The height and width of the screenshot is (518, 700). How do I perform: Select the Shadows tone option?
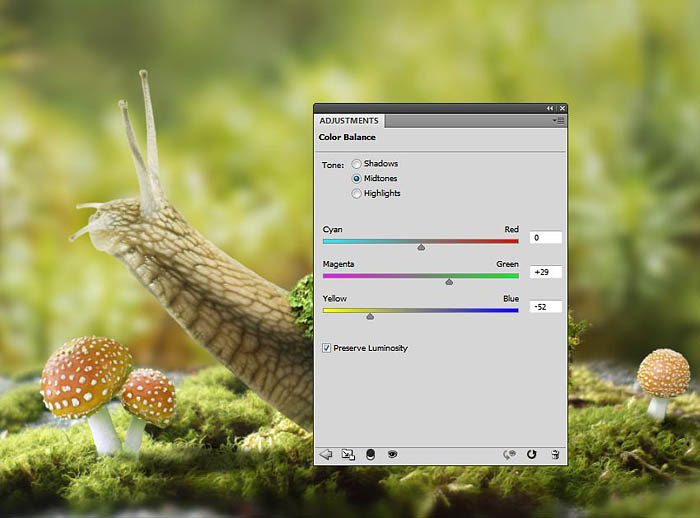pos(357,163)
